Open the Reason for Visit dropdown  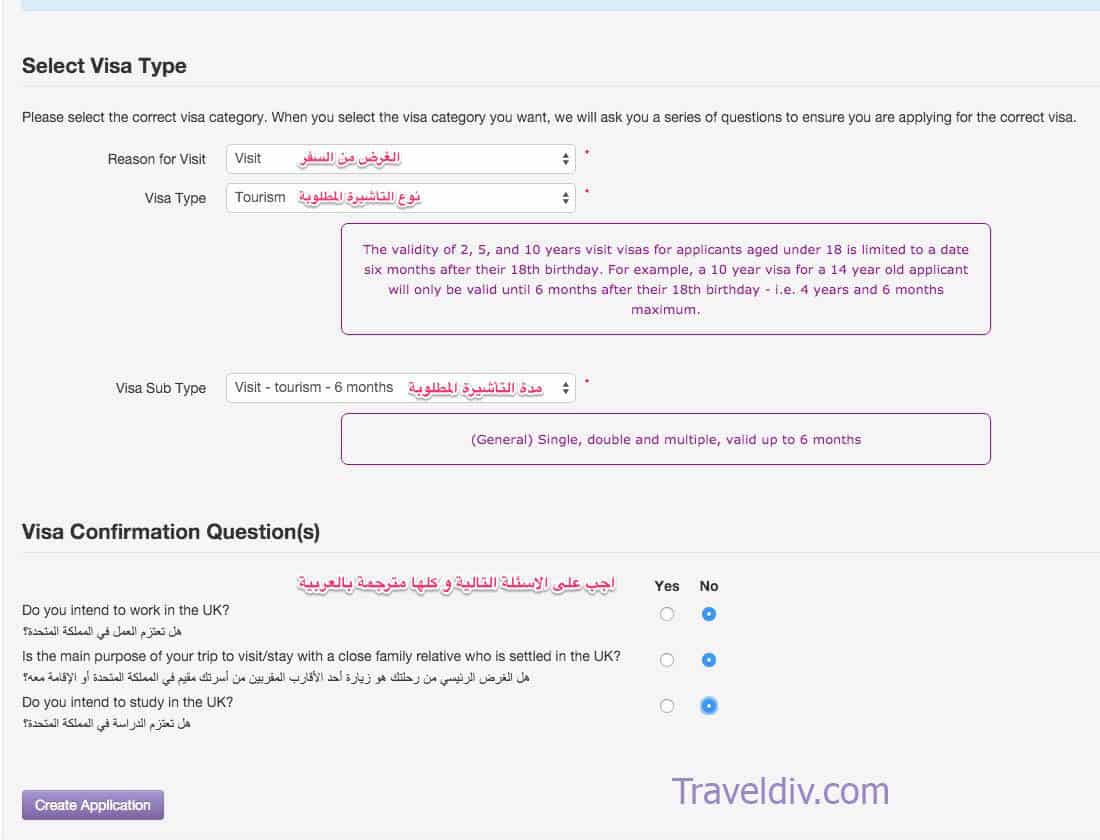[x=401, y=159]
